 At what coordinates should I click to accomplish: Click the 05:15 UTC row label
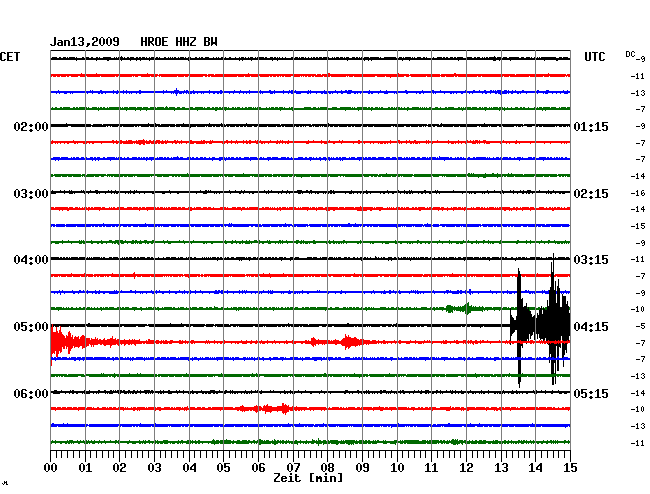pos(591,393)
